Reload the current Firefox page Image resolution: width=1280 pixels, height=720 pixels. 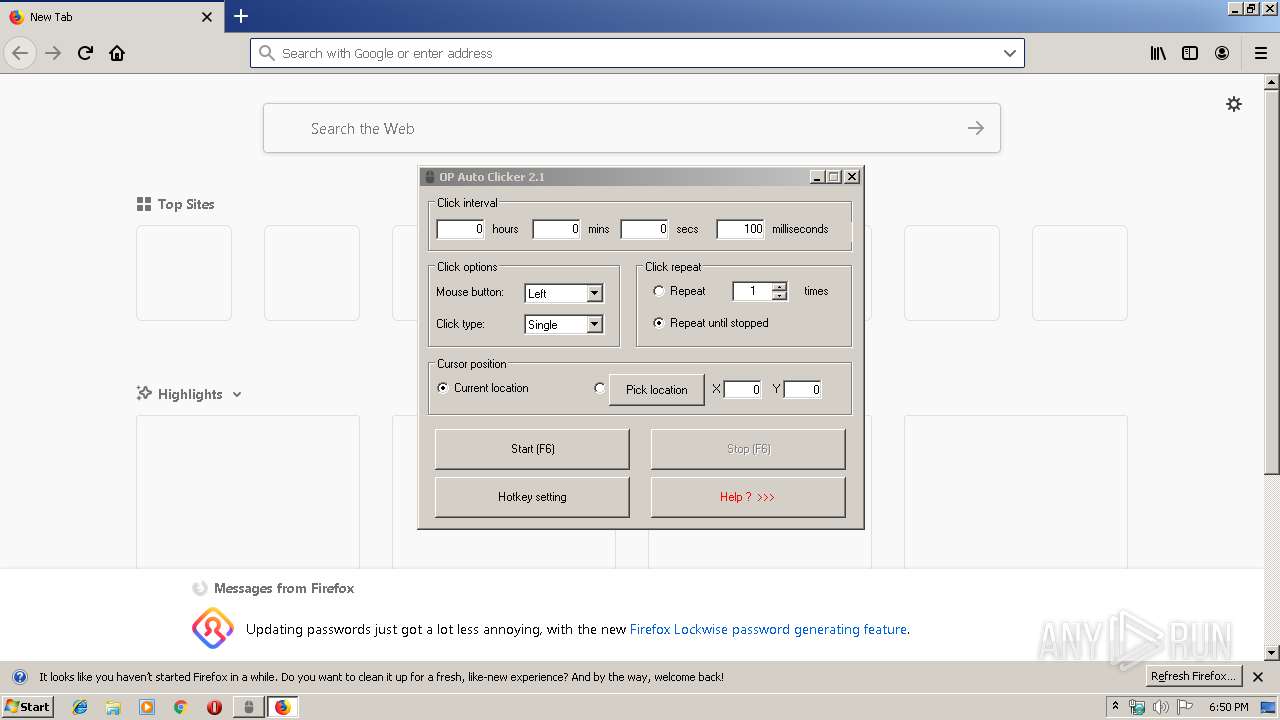click(x=85, y=53)
